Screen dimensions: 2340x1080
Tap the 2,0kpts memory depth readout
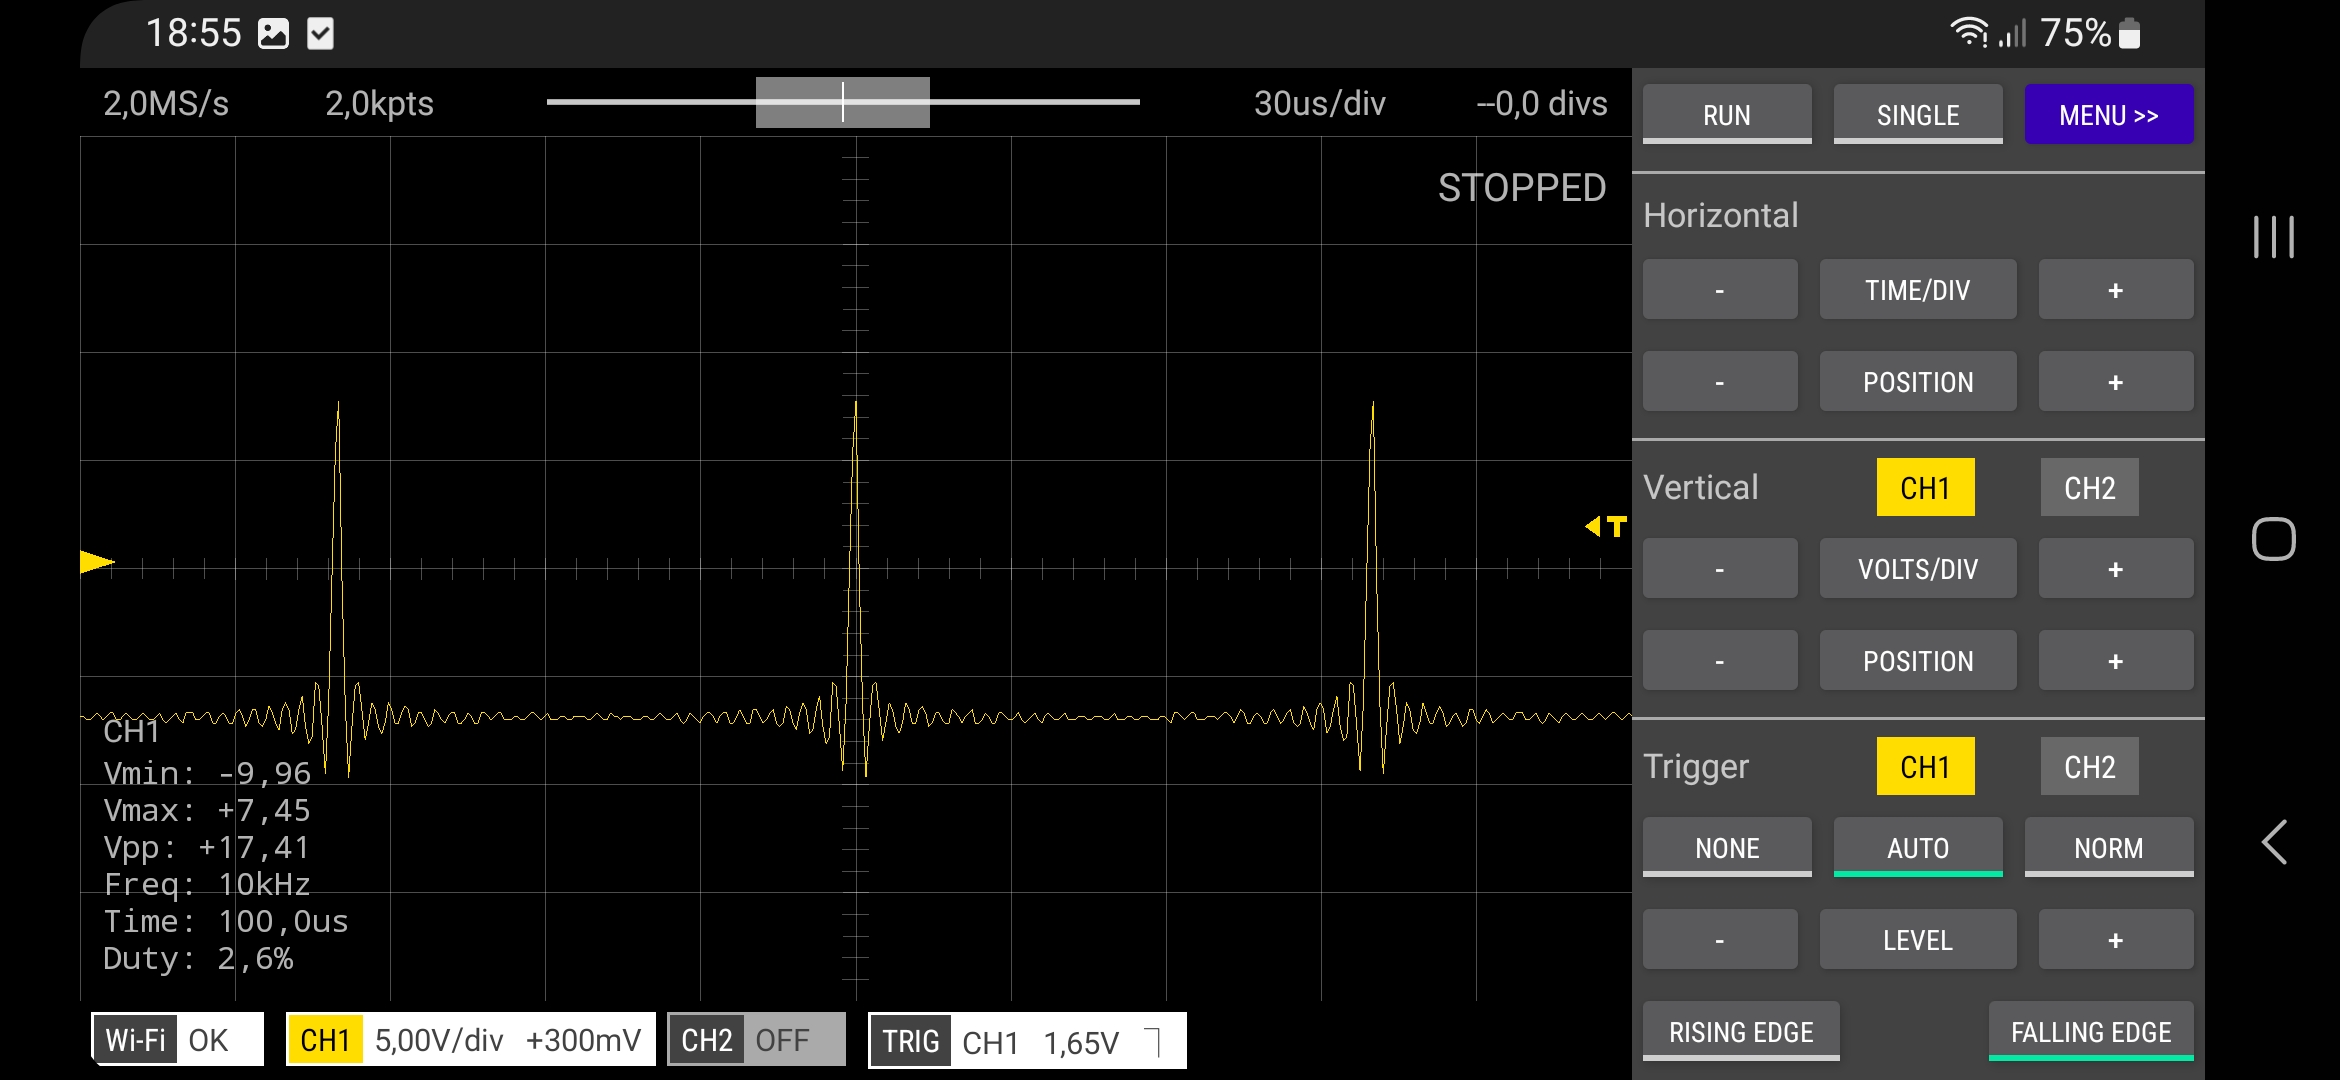[x=379, y=103]
